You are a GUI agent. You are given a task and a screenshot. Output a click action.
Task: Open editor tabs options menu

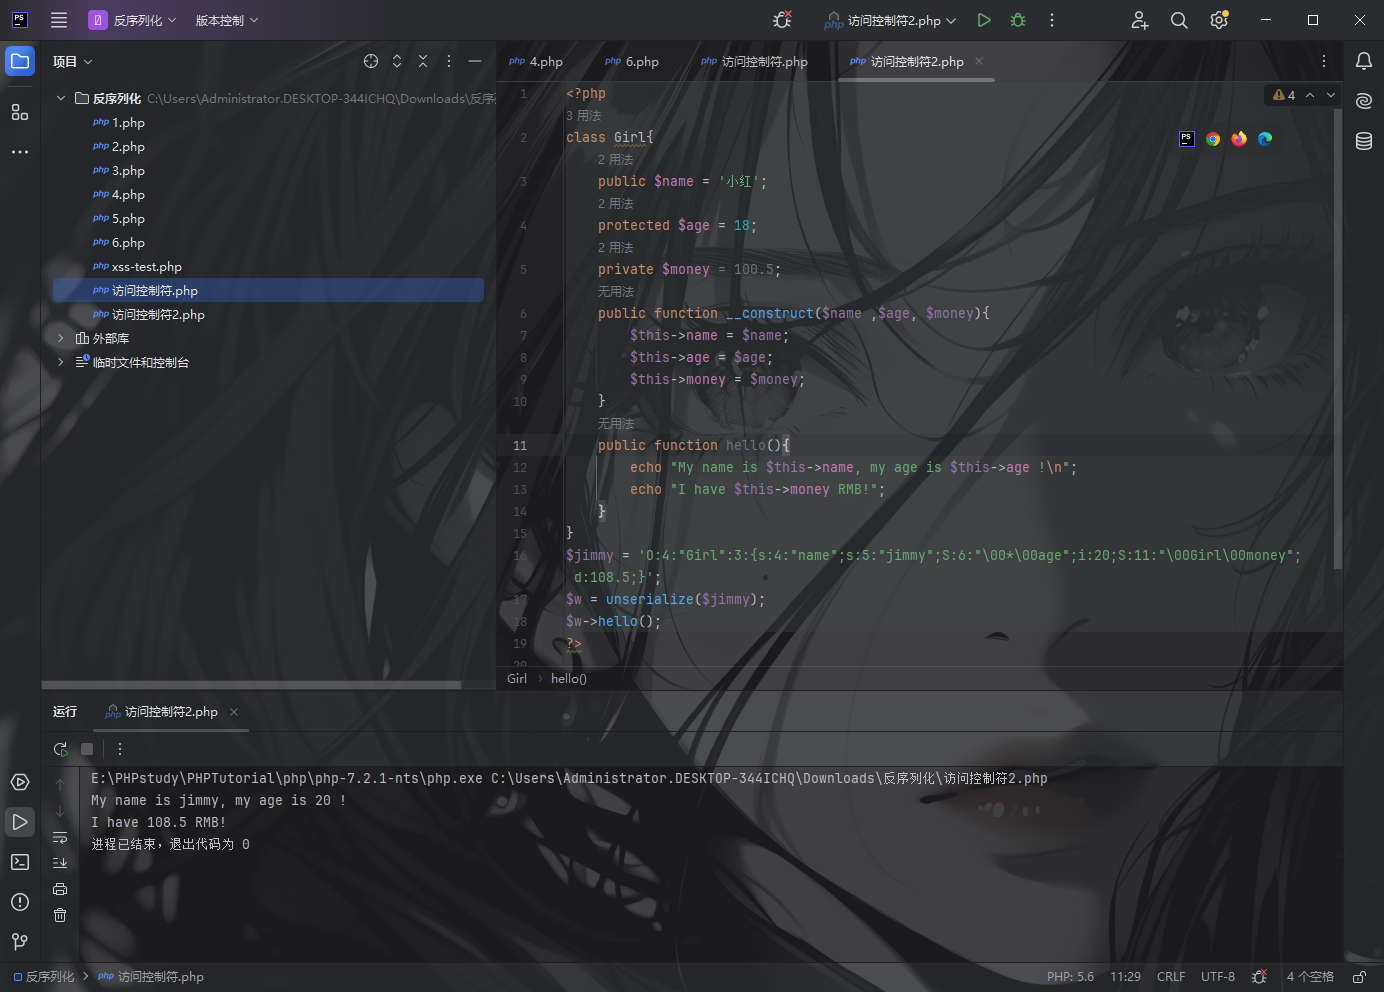pos(1324,61)
